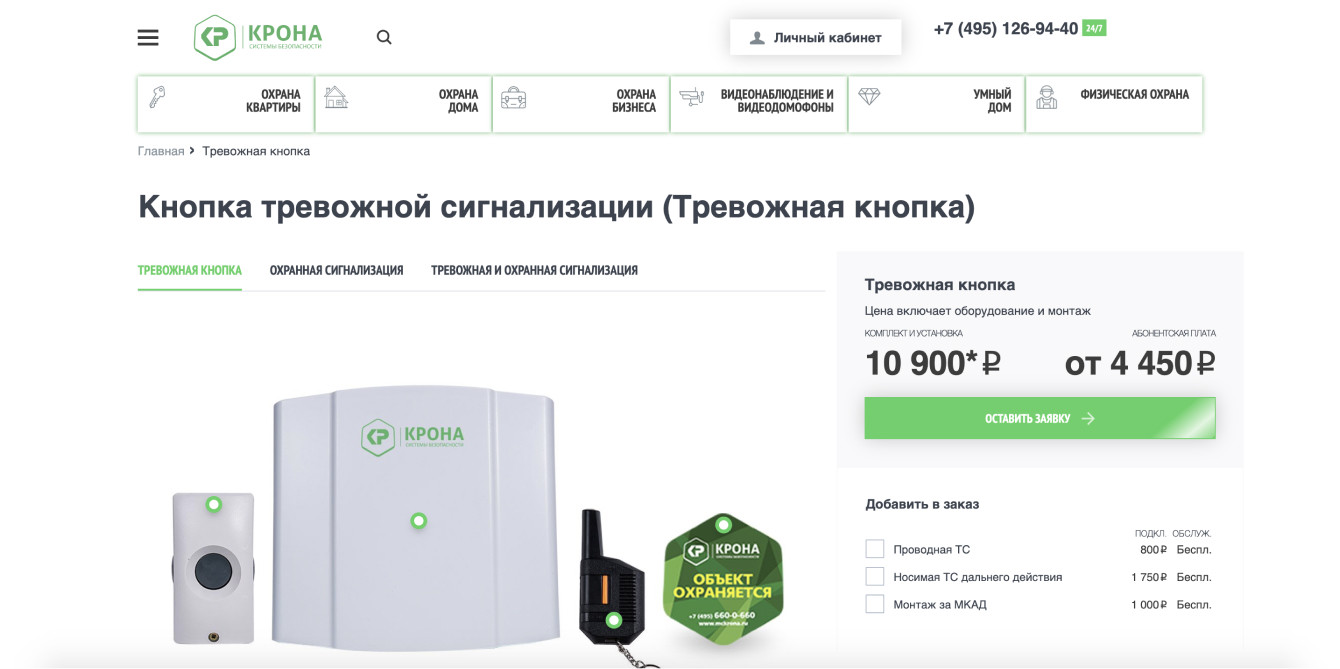Image resolution: width=1340 pixels, height=669 pixels.
Task: Enable Носимая ТС дальнего действия checkbox
Action: tap(875, 577)
